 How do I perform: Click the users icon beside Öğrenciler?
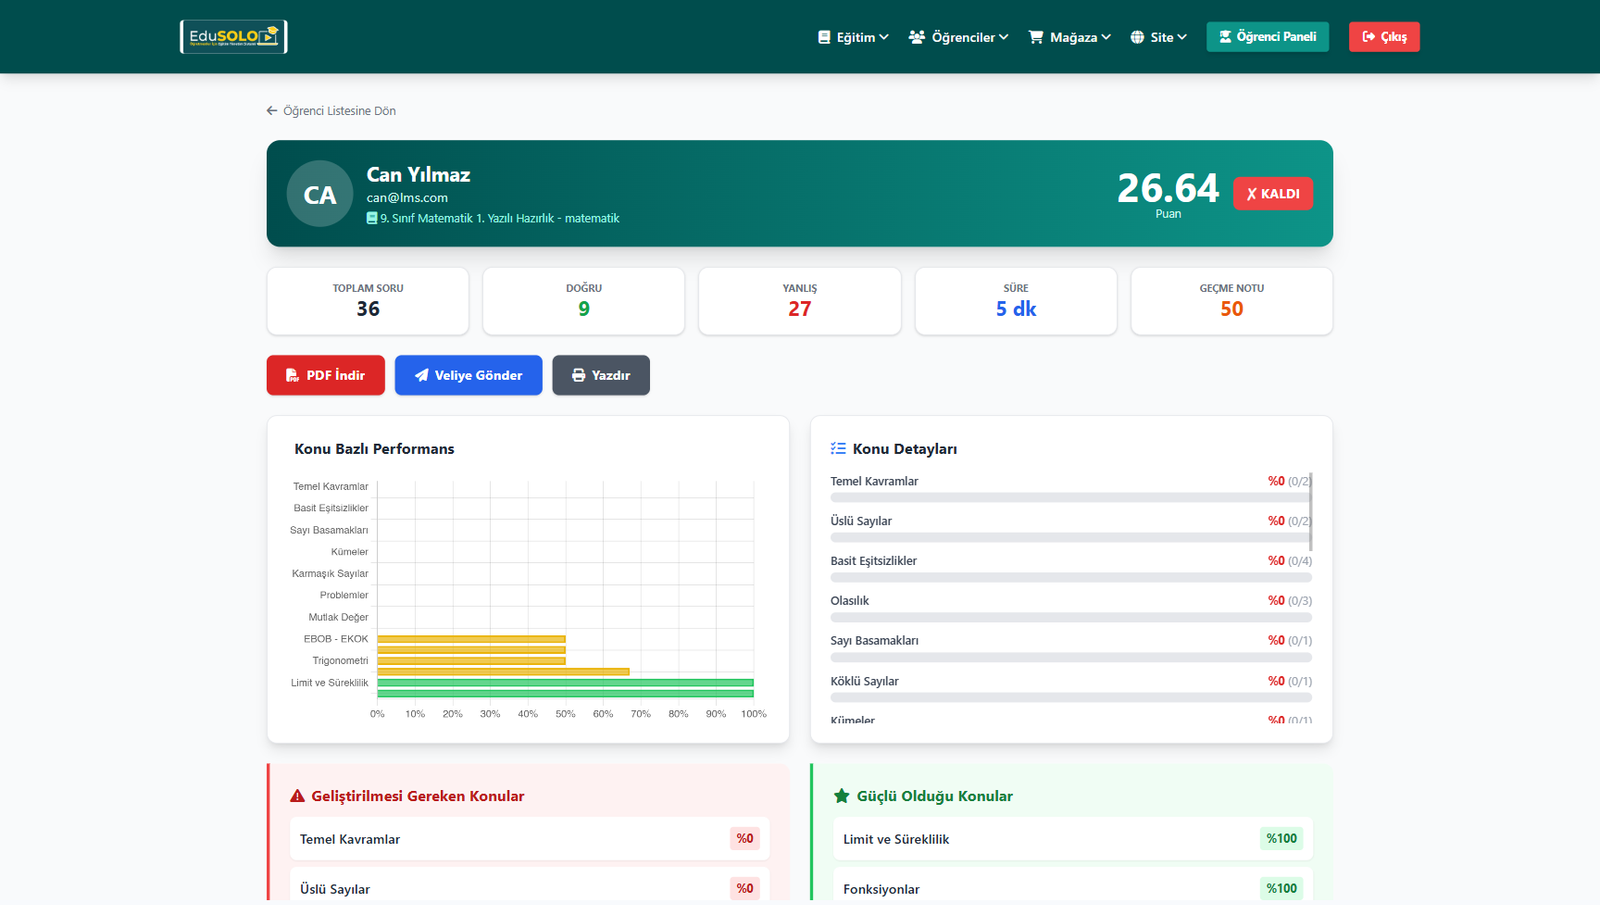(x=916, y=37)
